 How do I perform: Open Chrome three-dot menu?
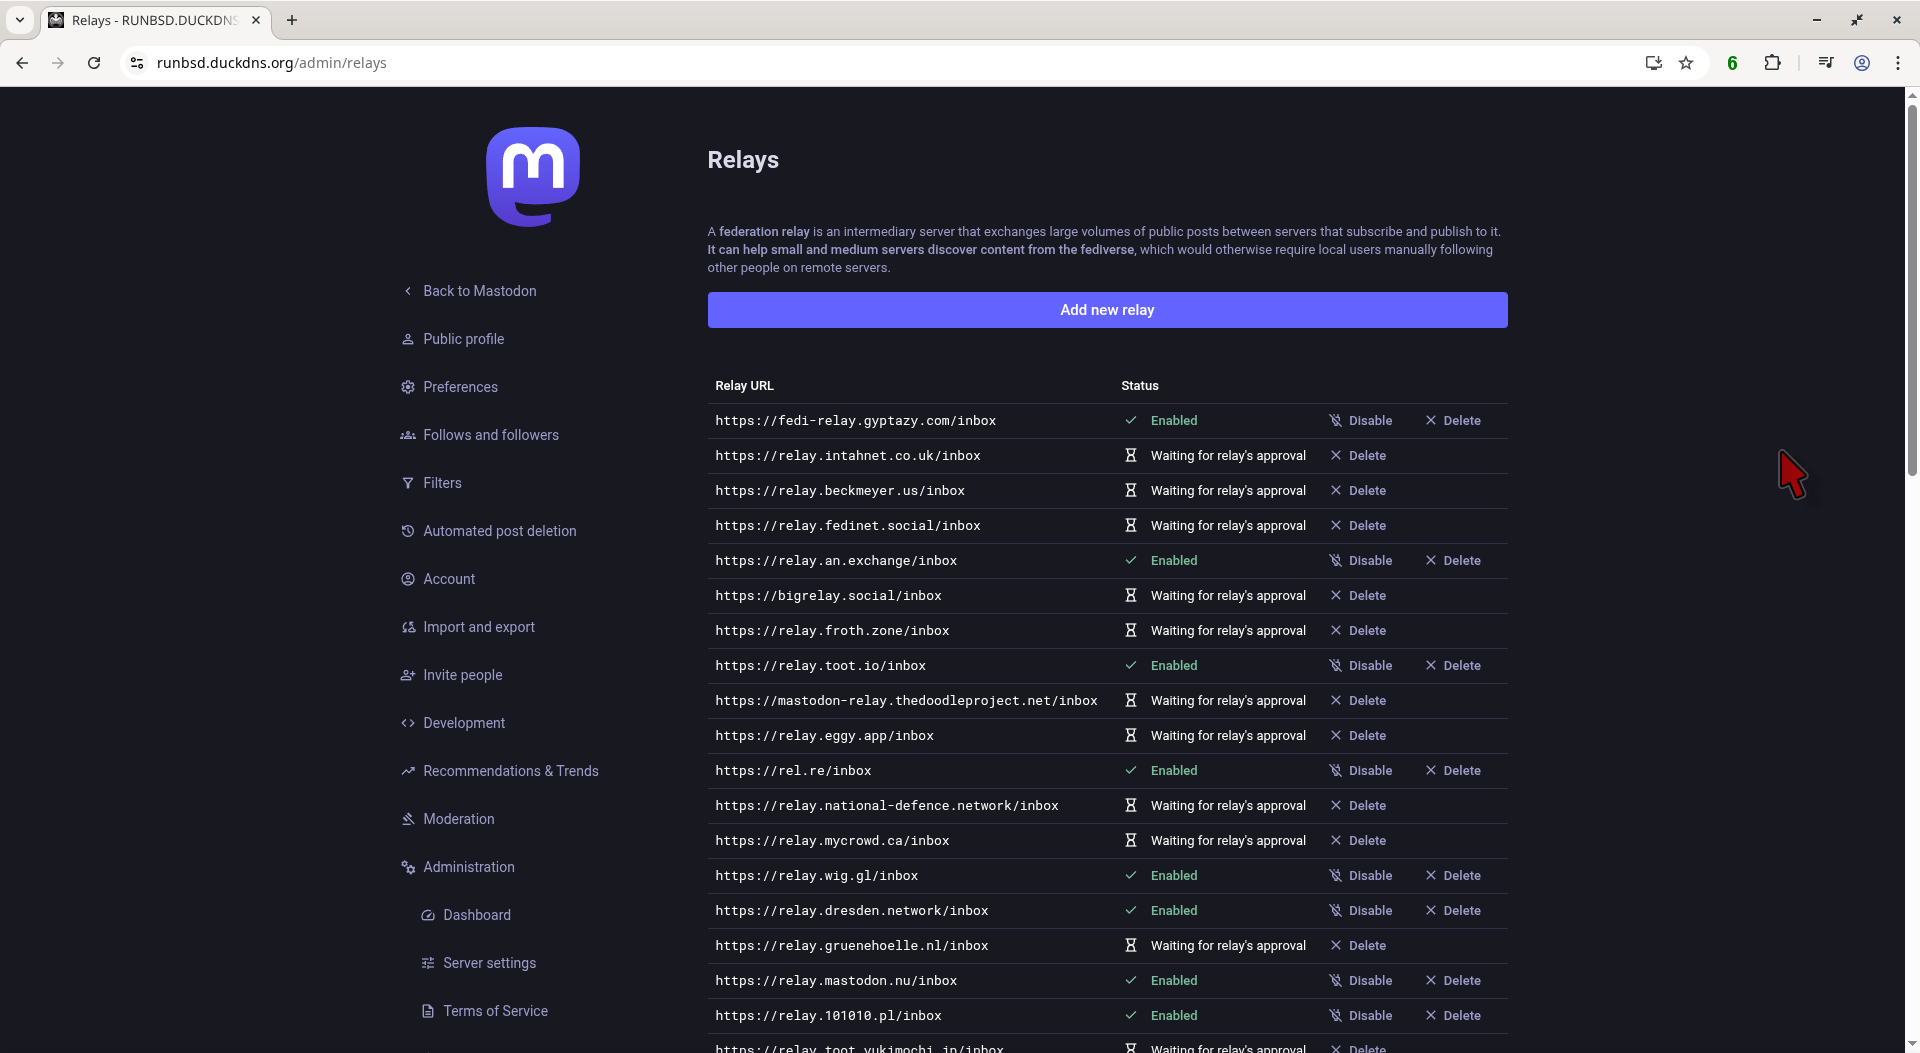click(x=1898, y=63)
